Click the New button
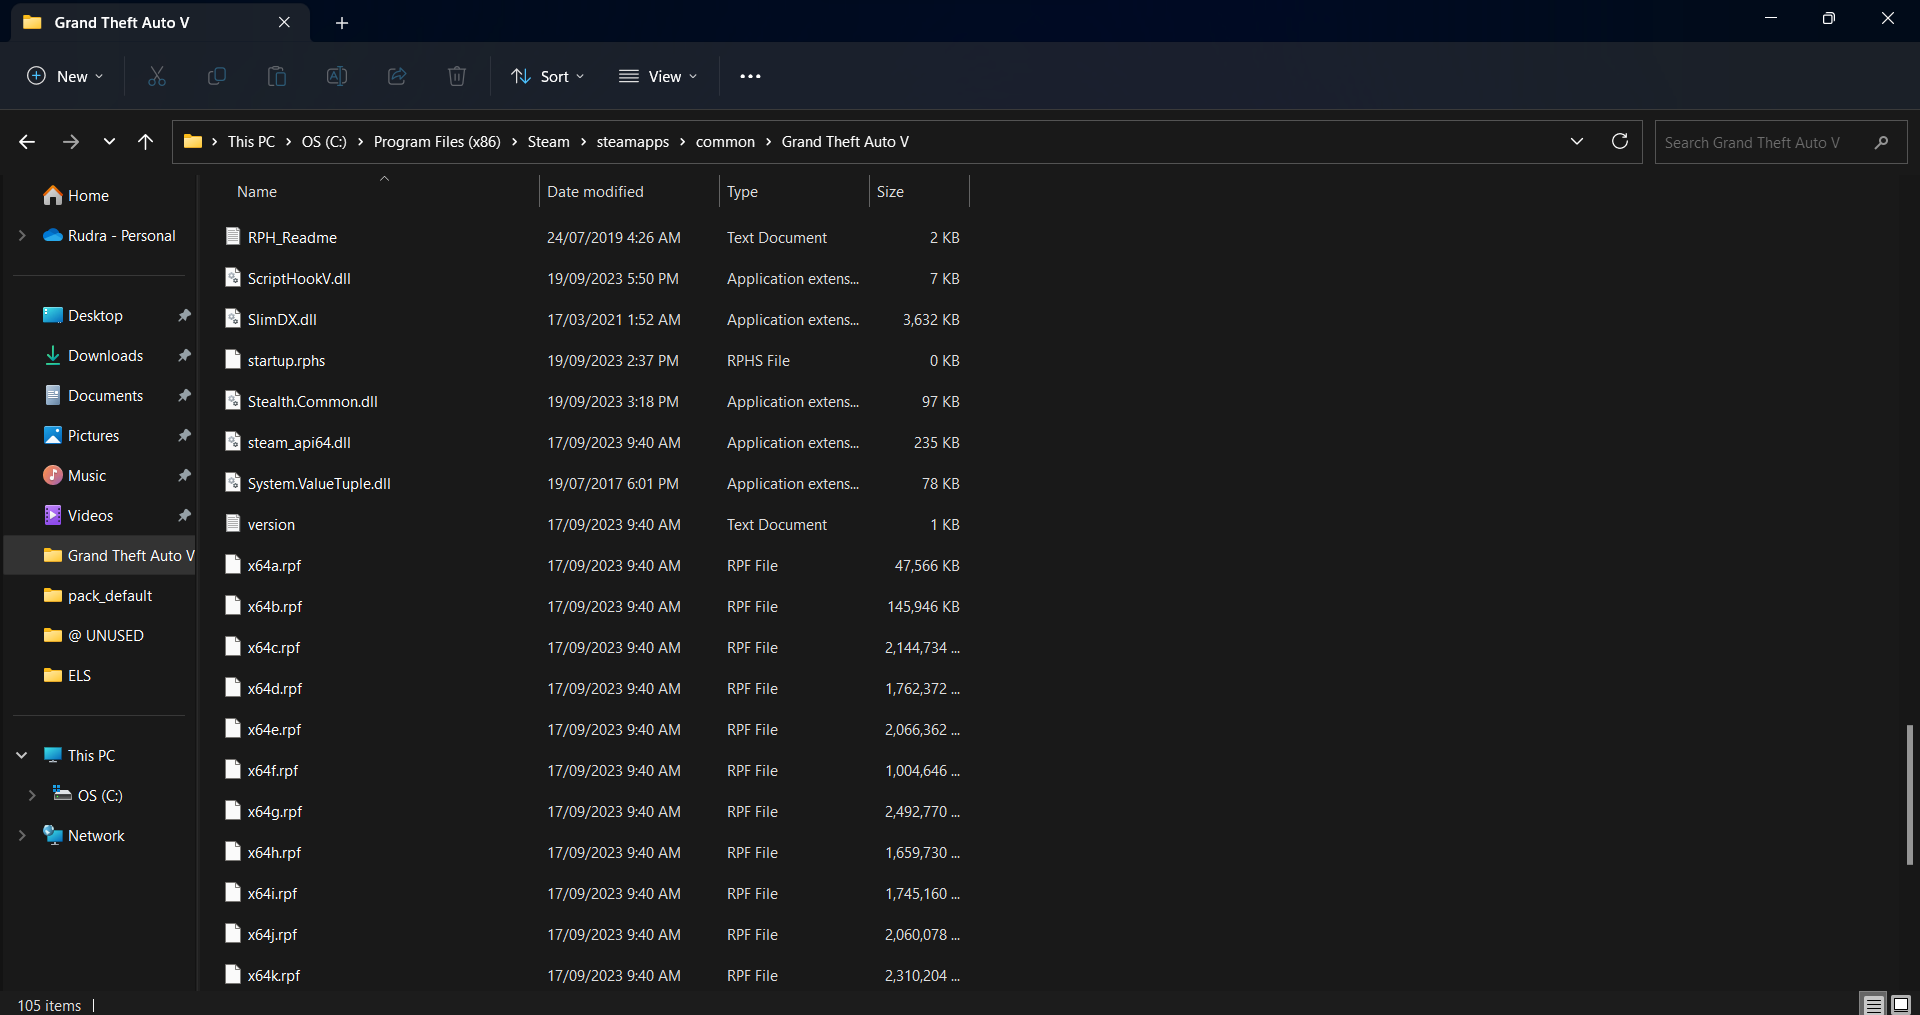The width and height of the screenshot is (1920, 1015). [65, 76]
